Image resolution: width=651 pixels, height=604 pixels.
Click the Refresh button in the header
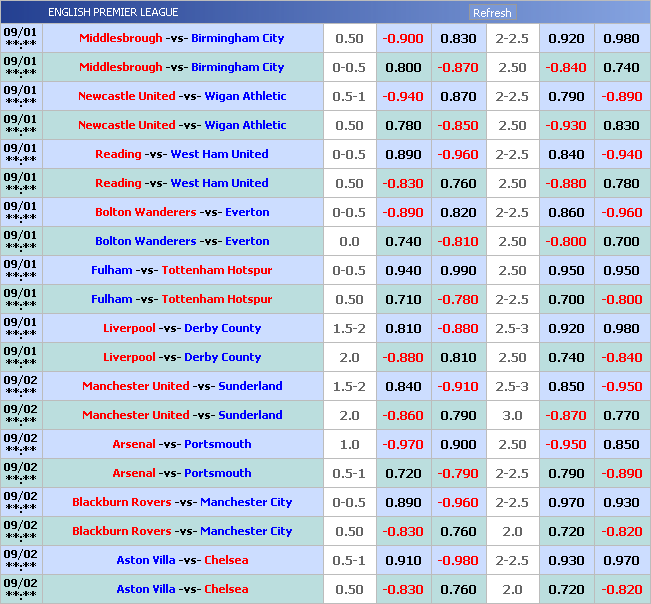coord(492,13)
